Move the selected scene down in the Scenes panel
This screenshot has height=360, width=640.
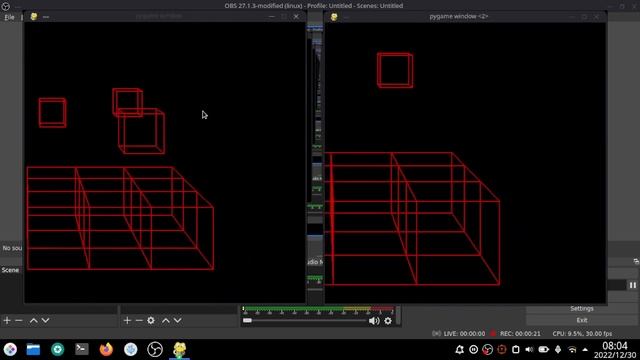tap(46, 321)
